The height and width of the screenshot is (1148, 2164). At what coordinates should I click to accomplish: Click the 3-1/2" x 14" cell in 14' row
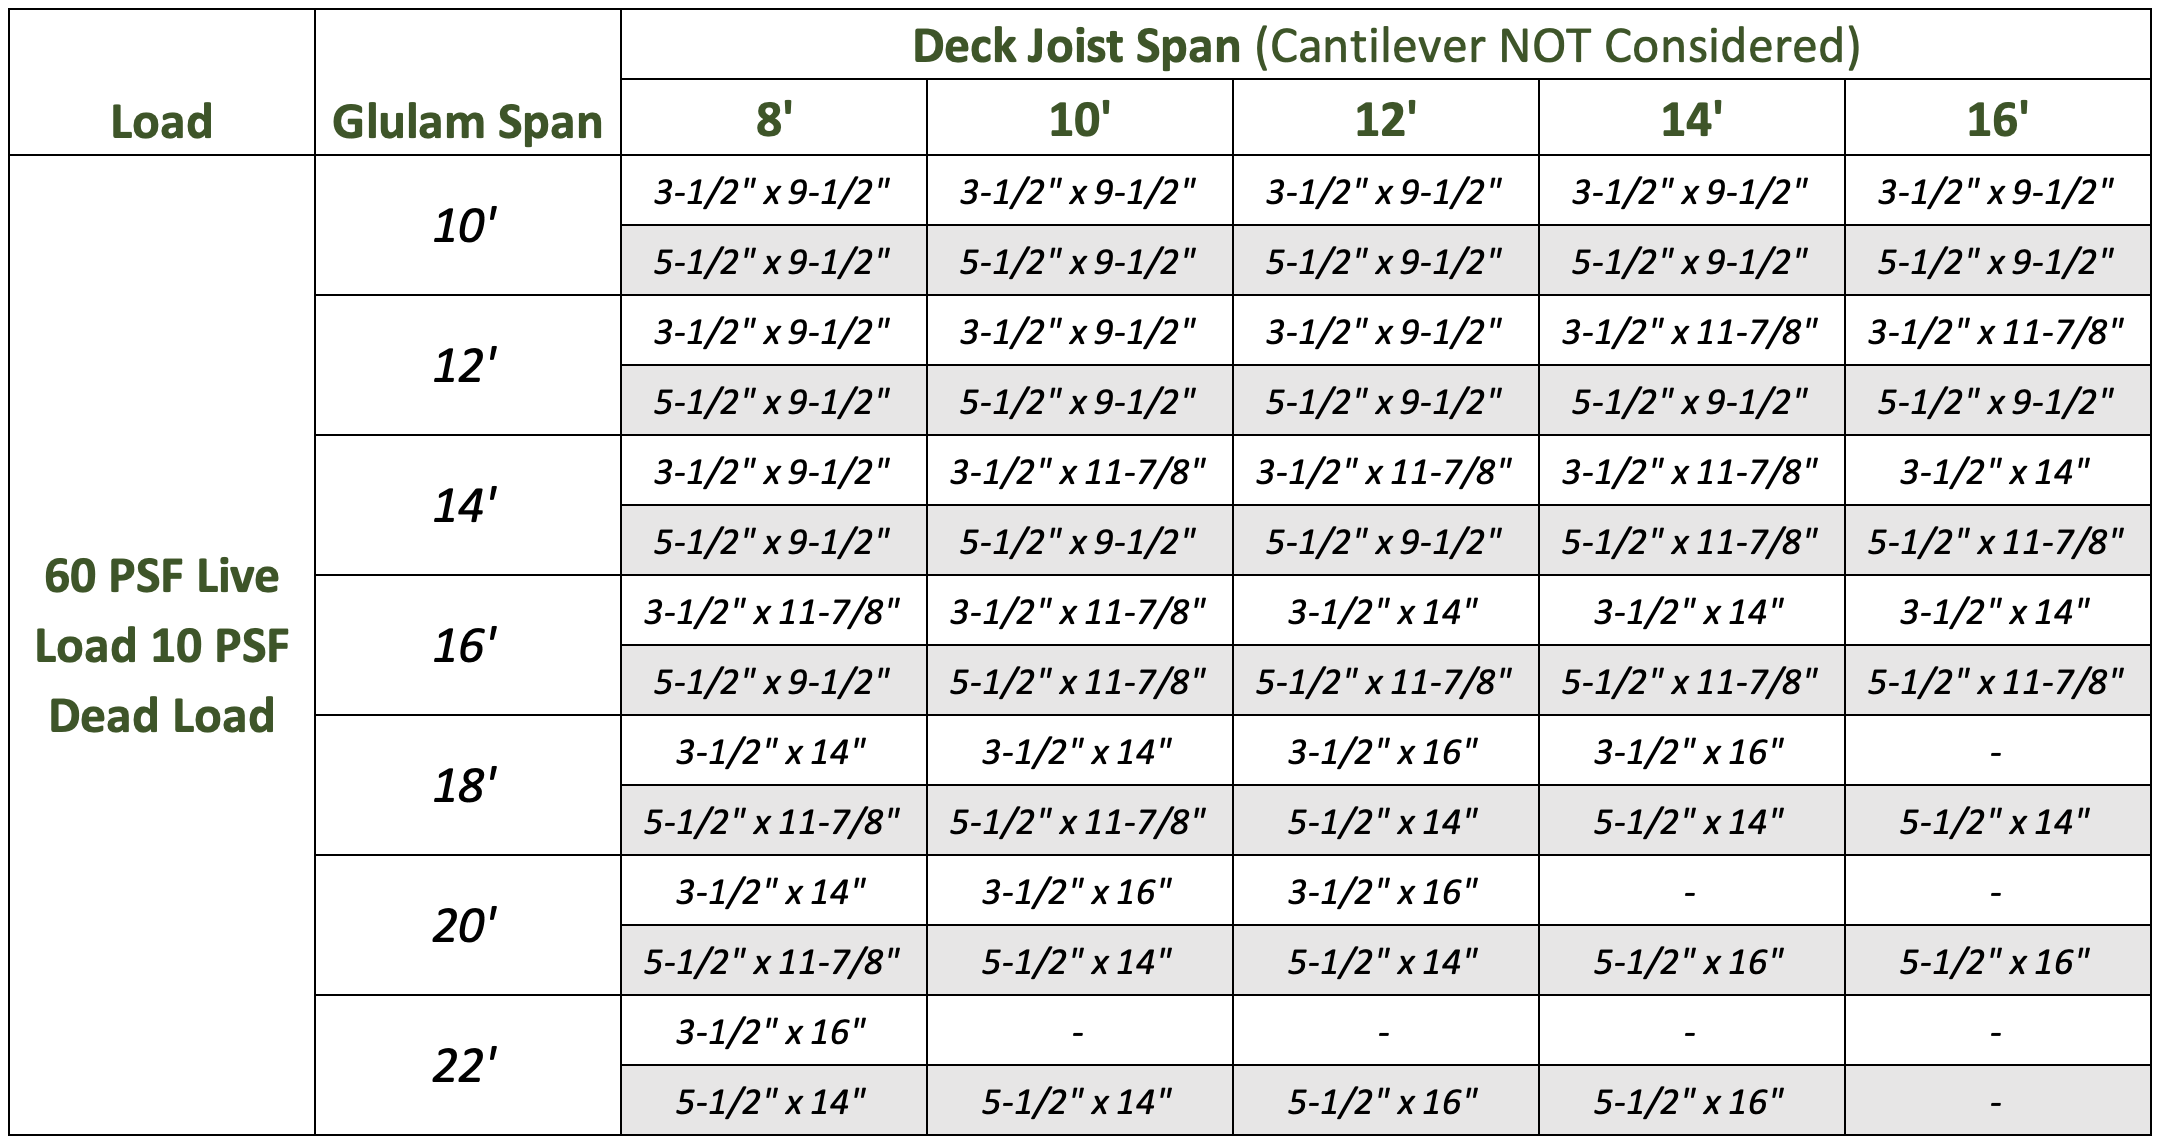[x=1996, y=471]
